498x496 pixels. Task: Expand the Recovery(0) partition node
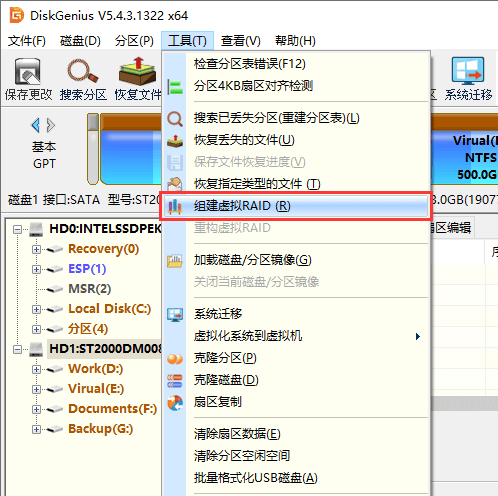pyautogui.click(x=36, y=249)
